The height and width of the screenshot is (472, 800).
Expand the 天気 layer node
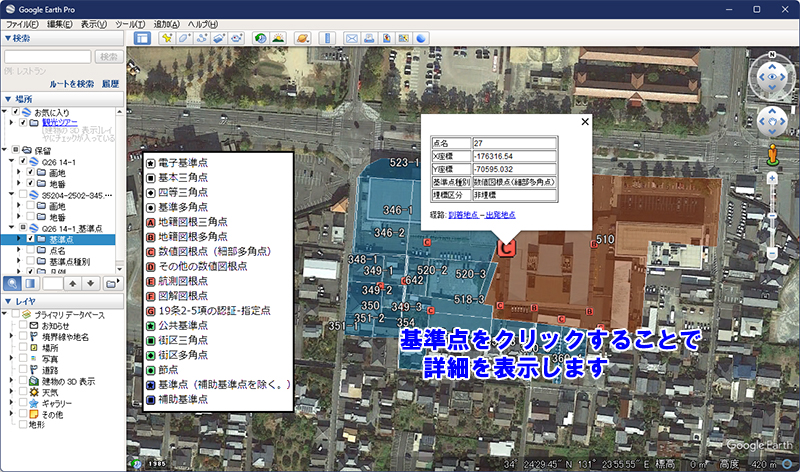[x=12, y=392]
